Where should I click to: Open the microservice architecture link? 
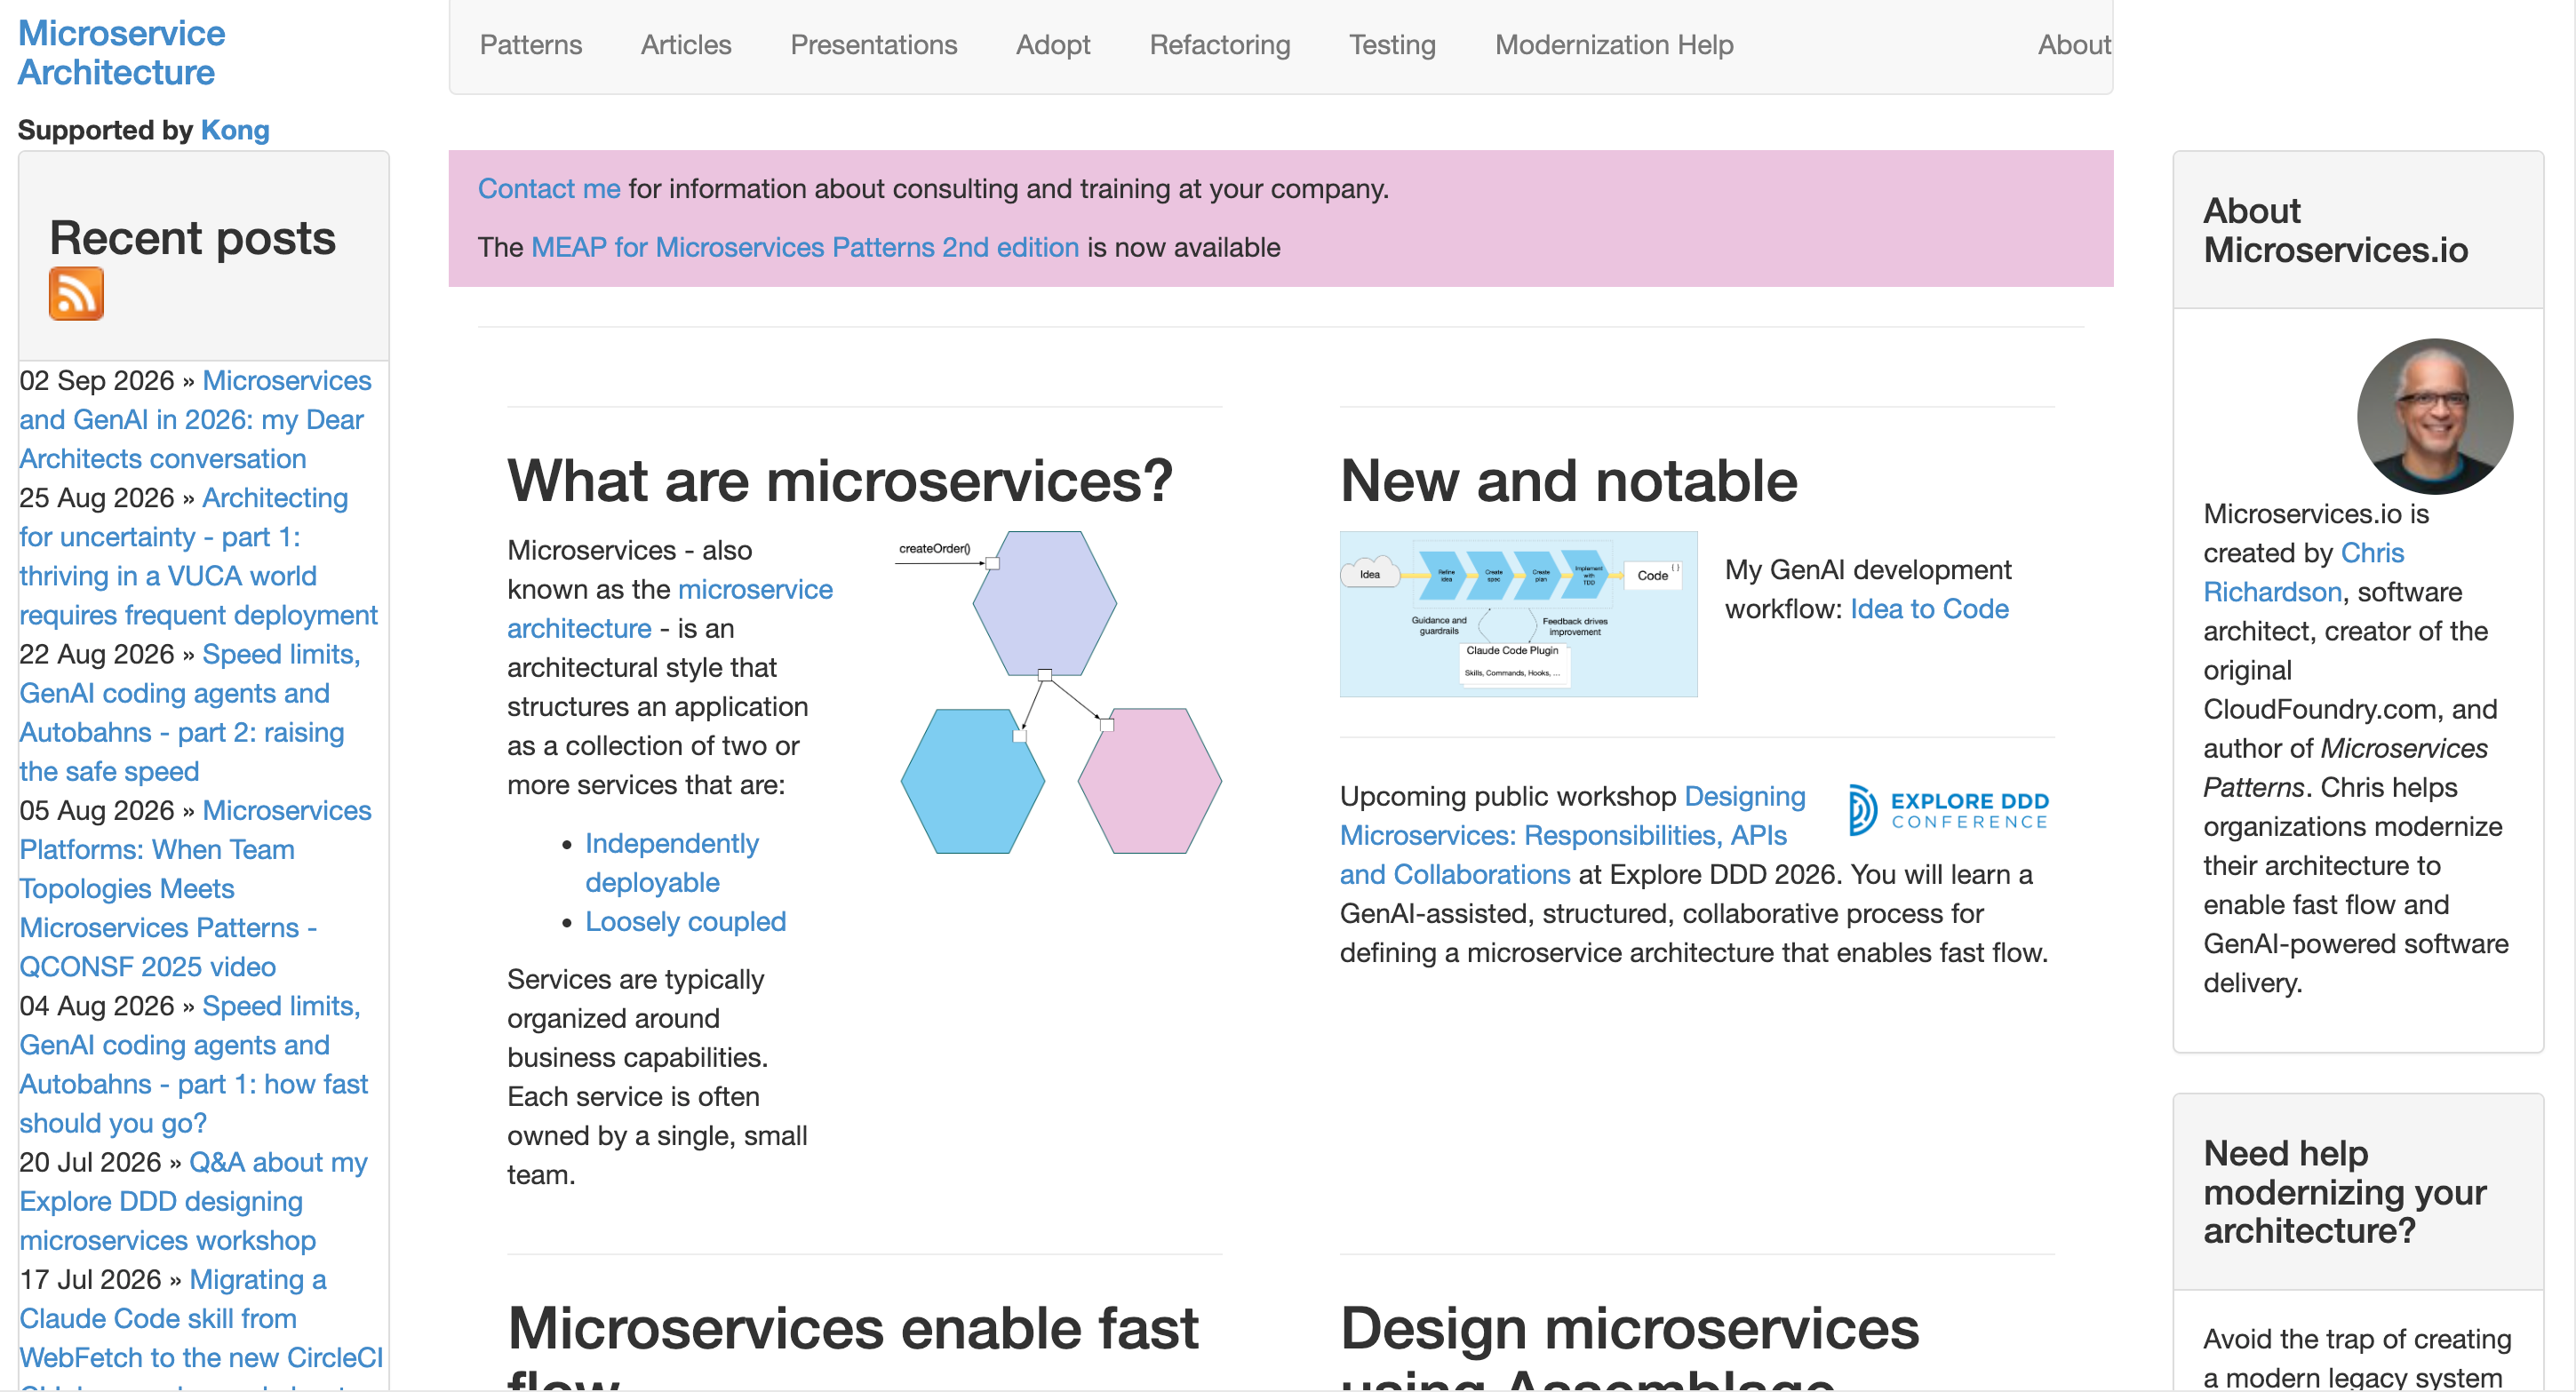669,609
